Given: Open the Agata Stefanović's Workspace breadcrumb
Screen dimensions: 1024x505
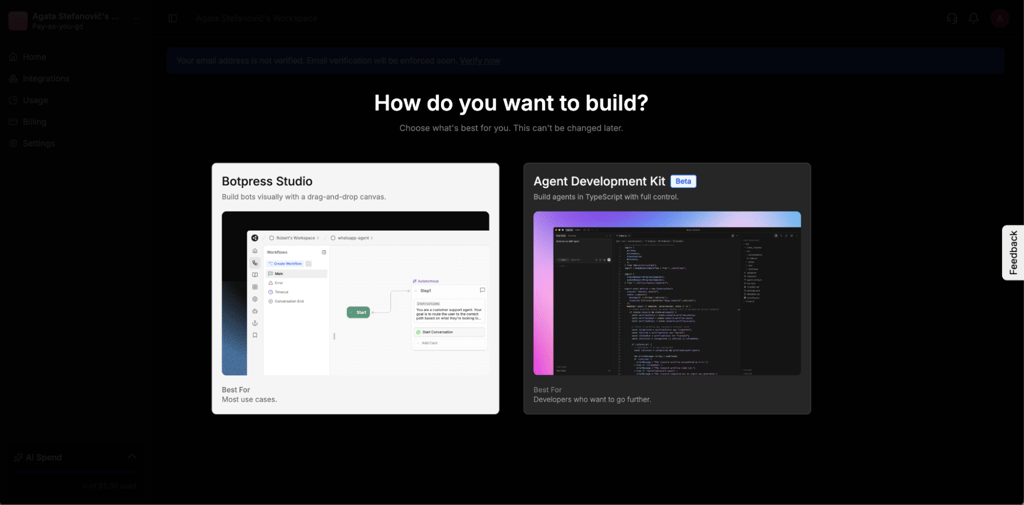Looking at the screenshot, I should [x=257, y=18].
